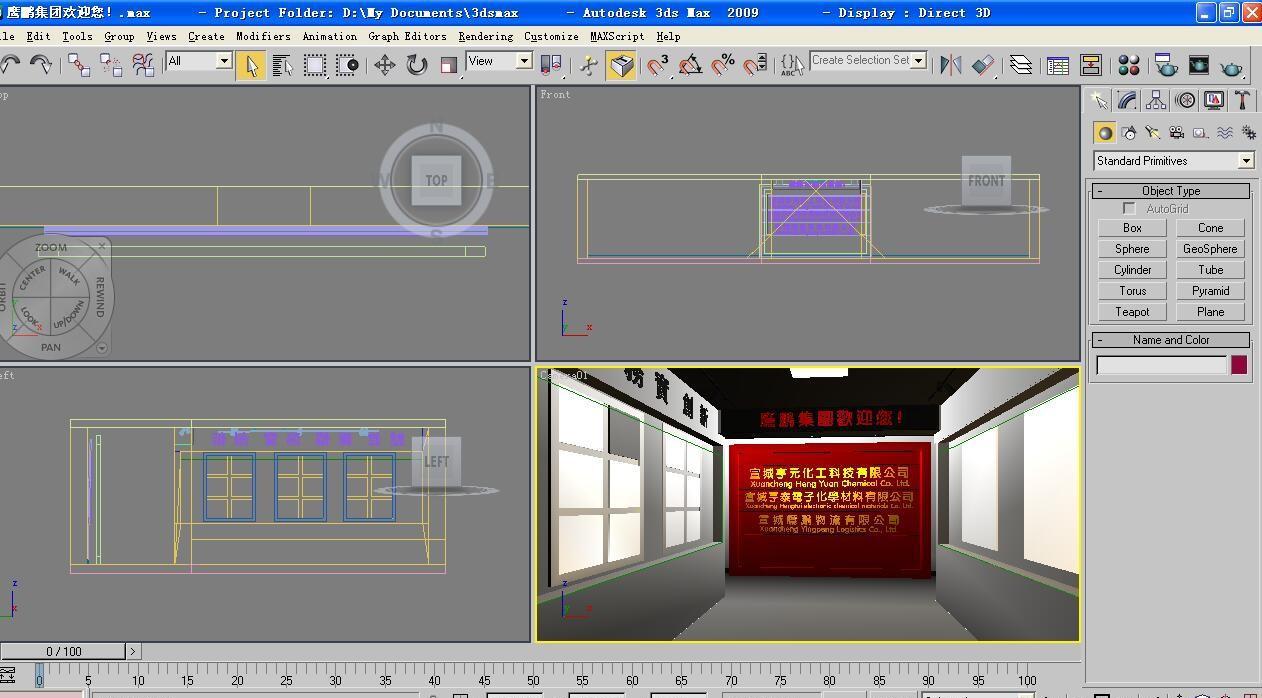The height and width of the screenshot is (698, 1262).
Task: Open the object color swatch
Action: click(x=1239, y=365)
